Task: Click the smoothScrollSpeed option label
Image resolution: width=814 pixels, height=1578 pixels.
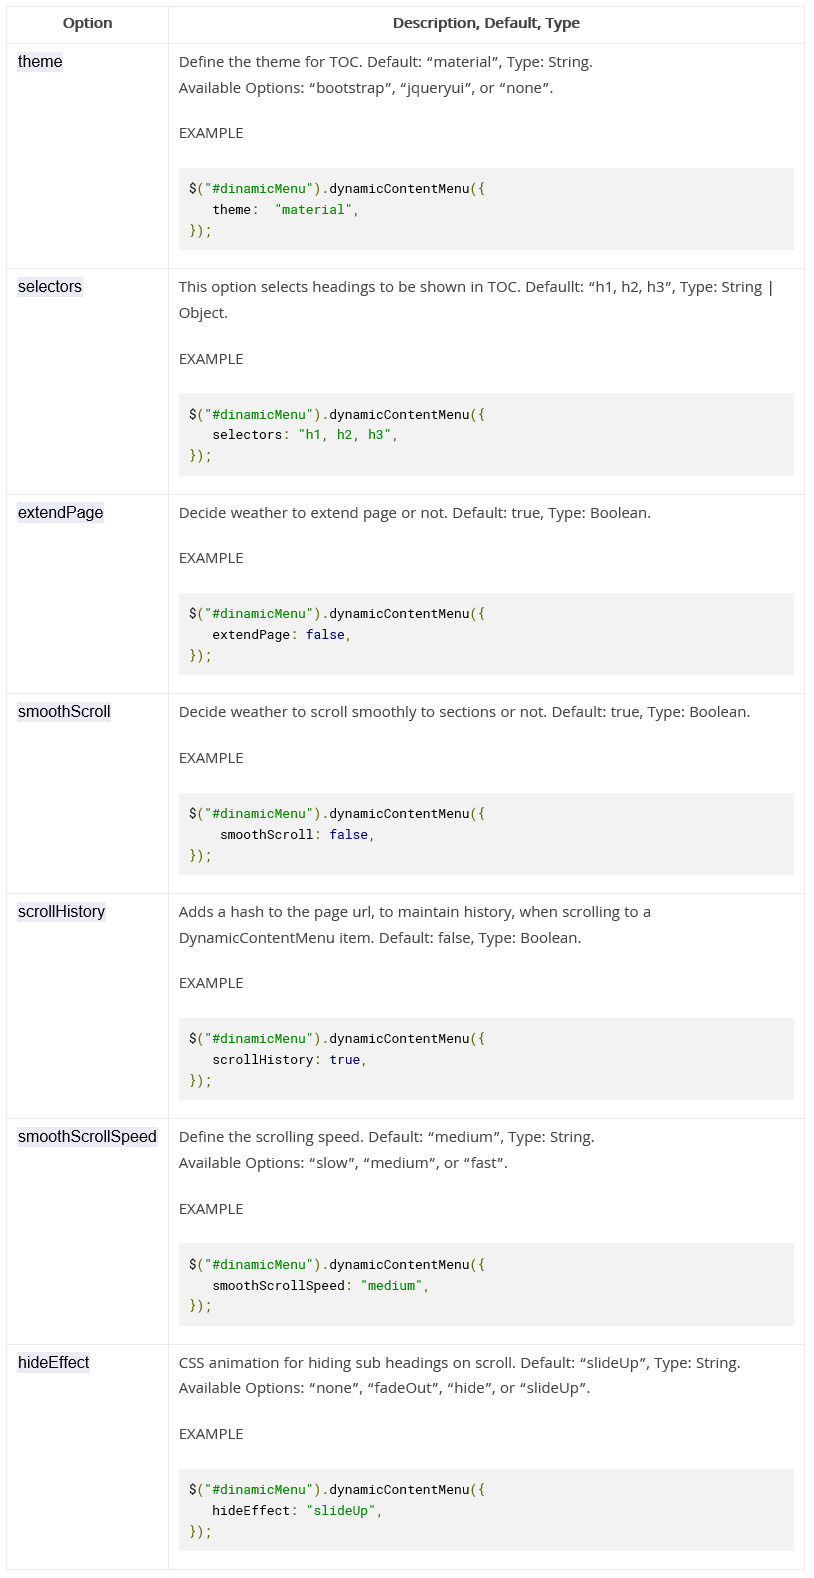Action: pos(87,1137)
